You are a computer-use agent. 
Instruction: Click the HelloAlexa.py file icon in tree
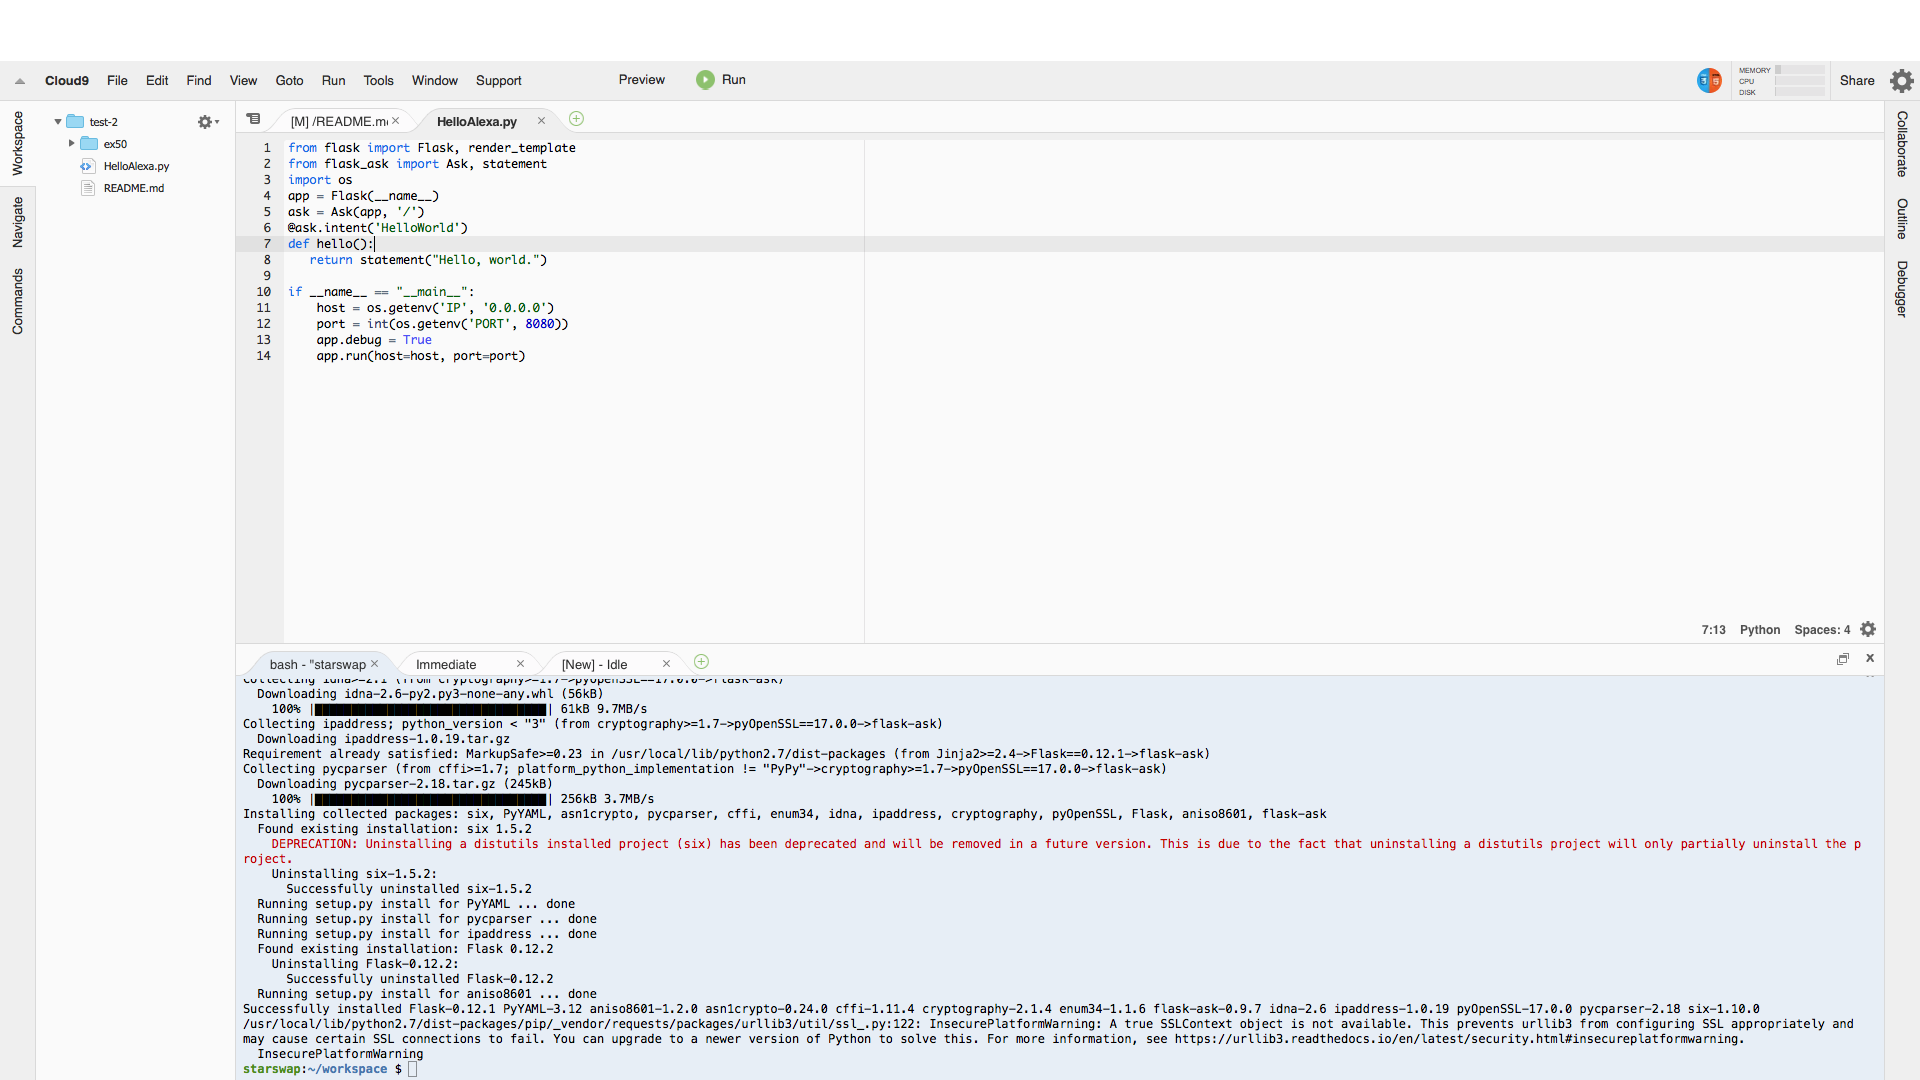point(88,166)
